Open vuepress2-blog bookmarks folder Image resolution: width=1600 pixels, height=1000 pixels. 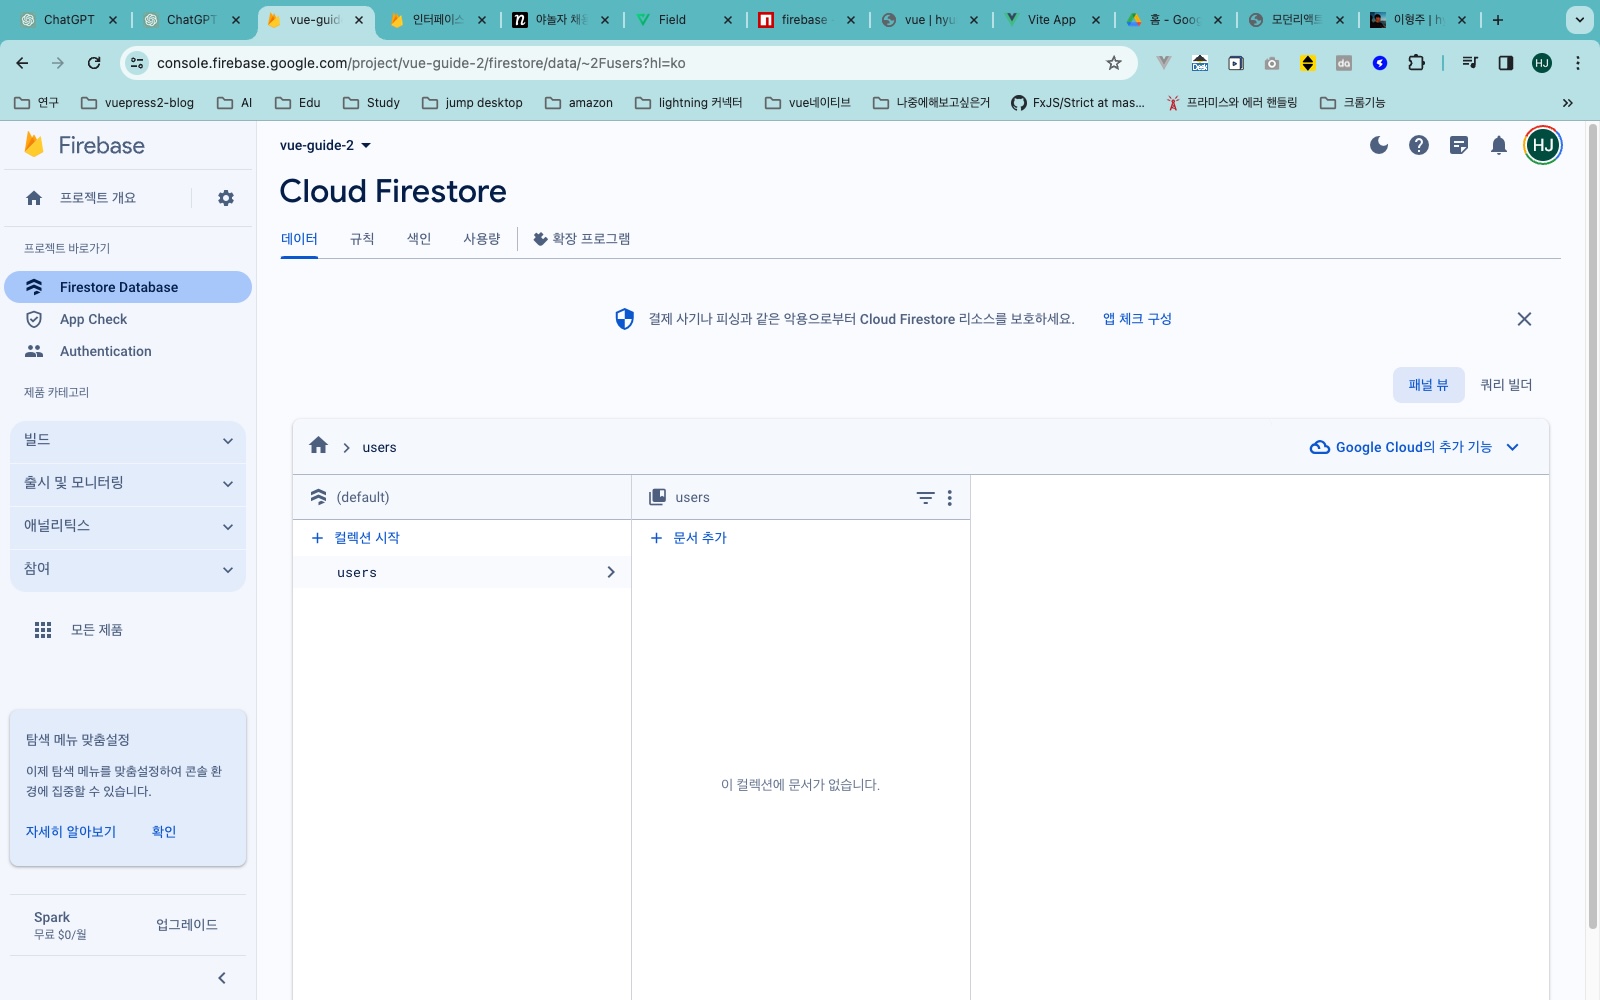[x=137, y=103]
